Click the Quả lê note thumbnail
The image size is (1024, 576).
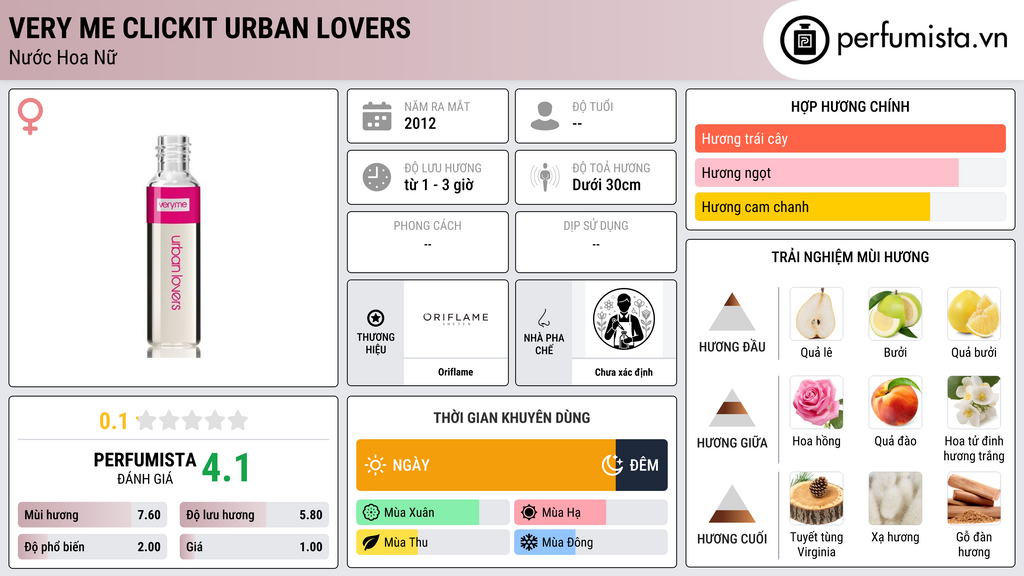click(x=816, y=314)
